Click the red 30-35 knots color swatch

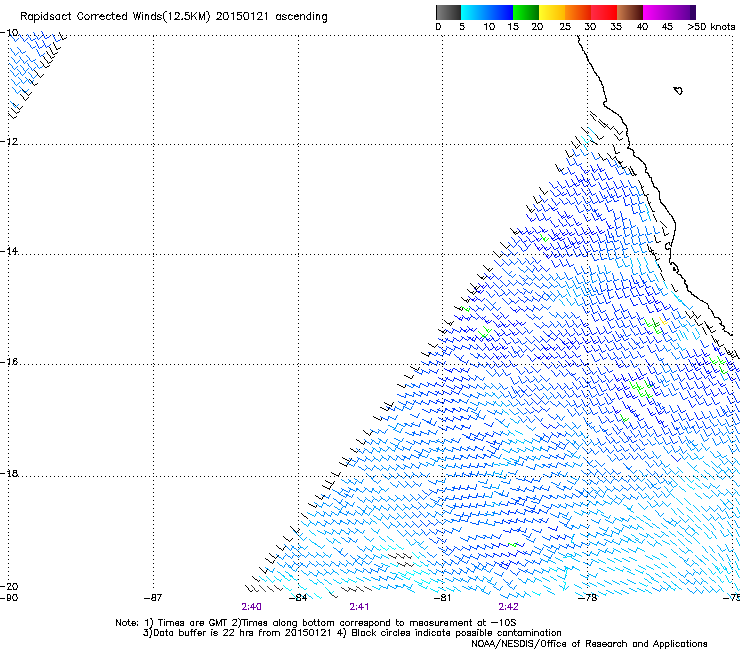pyautogui.click(x=604, y=12)
